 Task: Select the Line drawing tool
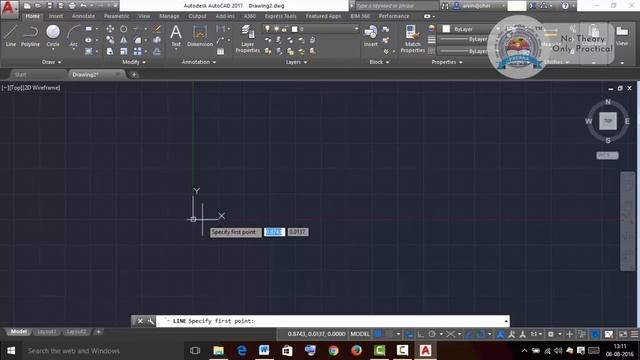(x=11, y=35)
